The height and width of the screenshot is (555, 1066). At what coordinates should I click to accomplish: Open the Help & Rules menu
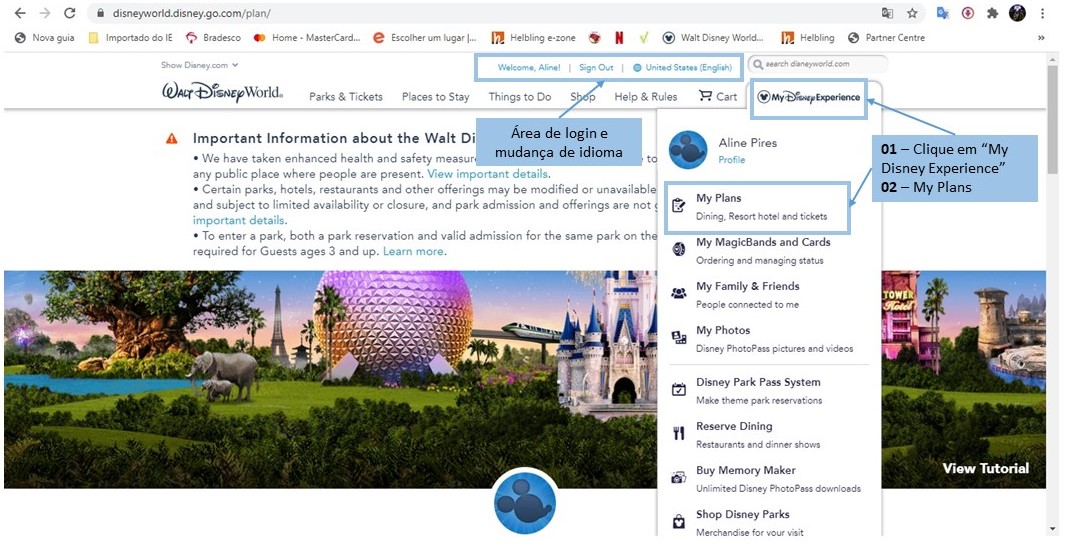[x=646, y=97]
